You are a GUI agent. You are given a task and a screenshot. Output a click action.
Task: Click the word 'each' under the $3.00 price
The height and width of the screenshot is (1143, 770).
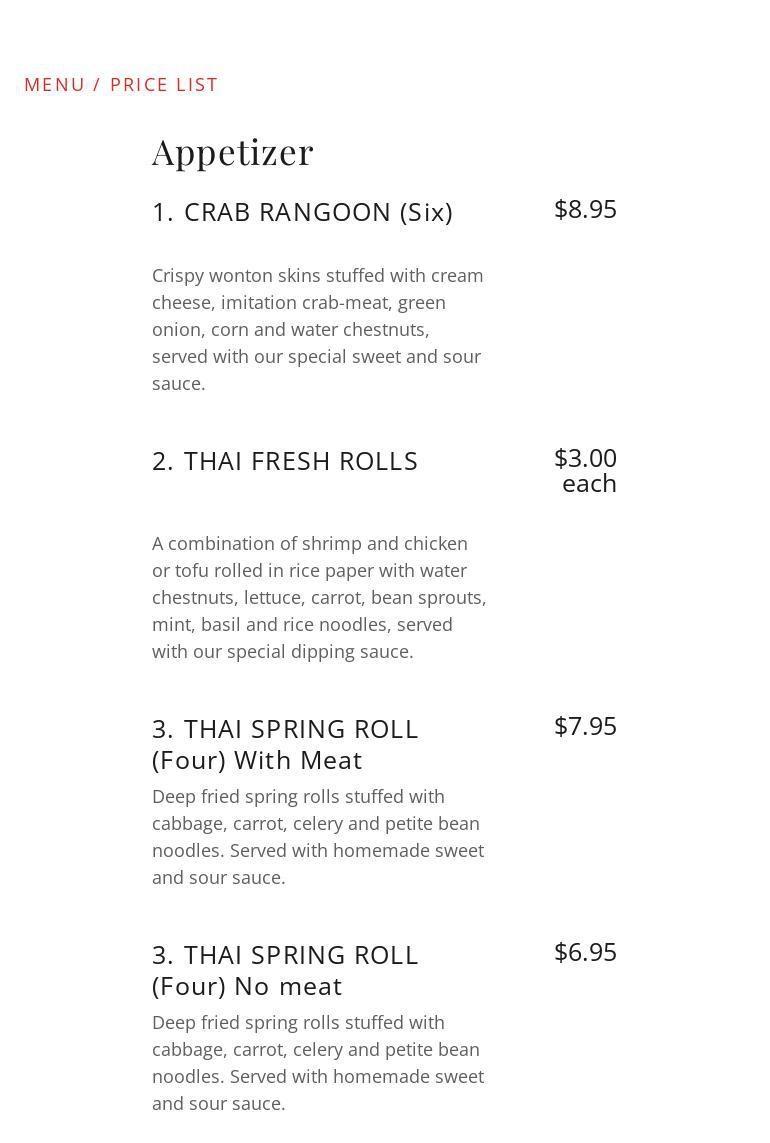point(589,483)
